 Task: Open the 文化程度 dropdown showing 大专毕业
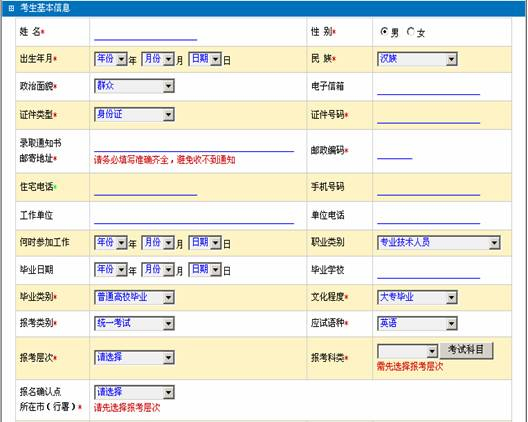417,297
